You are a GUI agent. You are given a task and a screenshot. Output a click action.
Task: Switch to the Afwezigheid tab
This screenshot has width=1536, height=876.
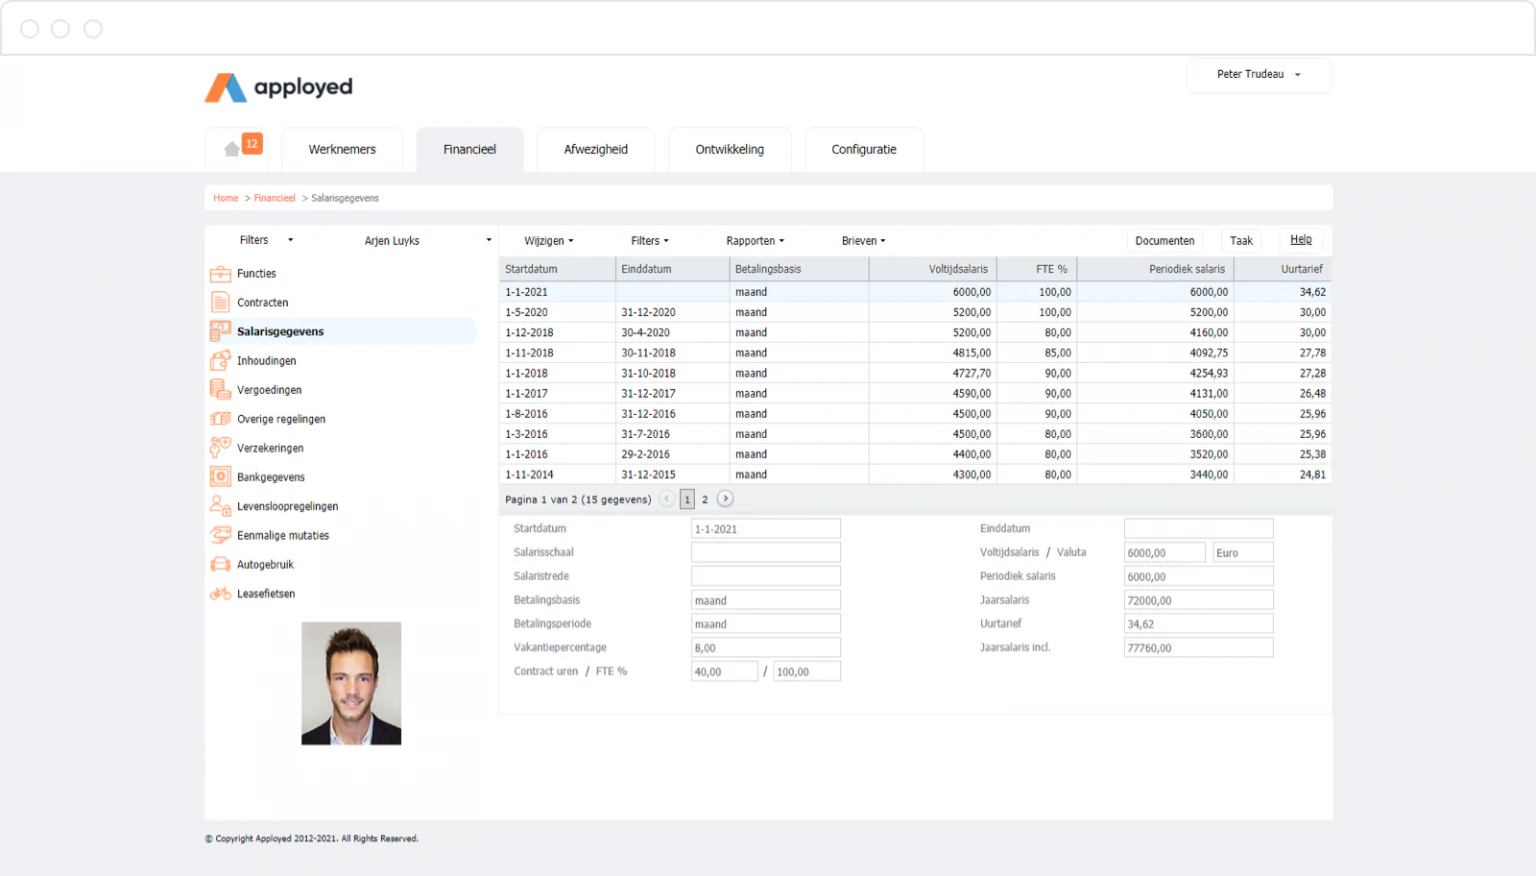[x=596, y=149]
